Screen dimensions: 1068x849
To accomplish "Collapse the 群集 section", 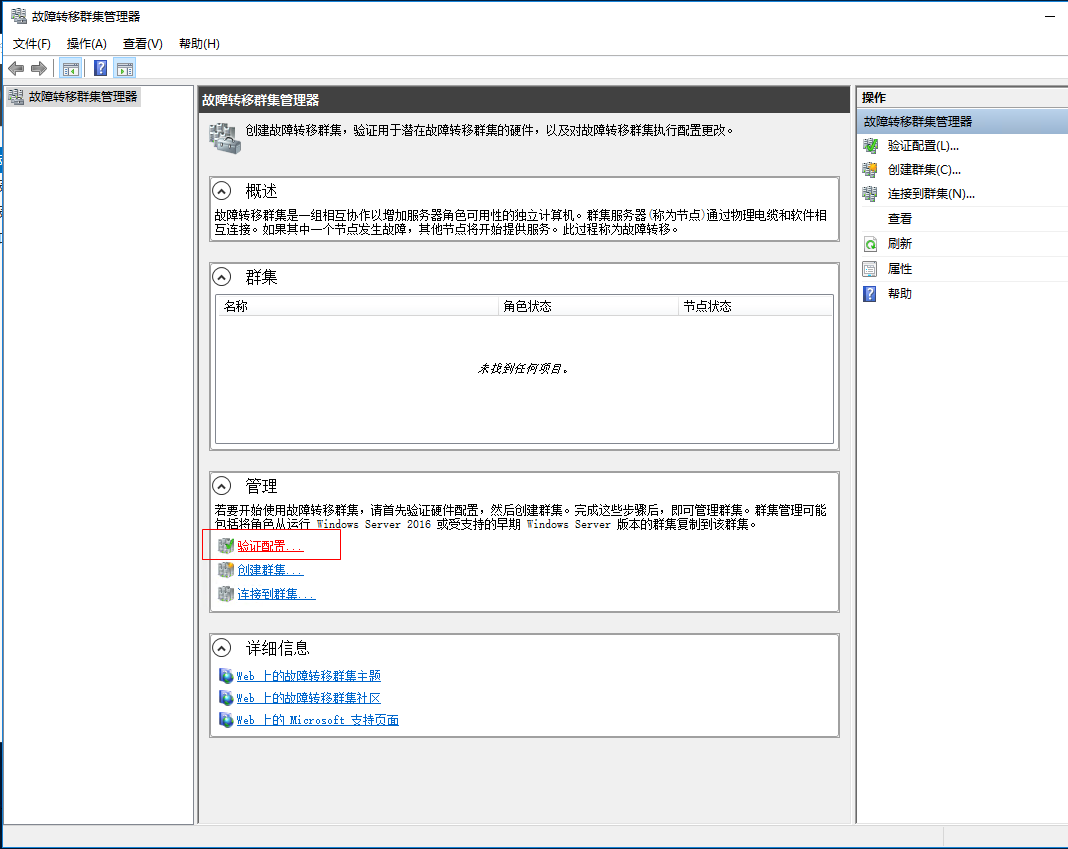I will coord(221,277).
